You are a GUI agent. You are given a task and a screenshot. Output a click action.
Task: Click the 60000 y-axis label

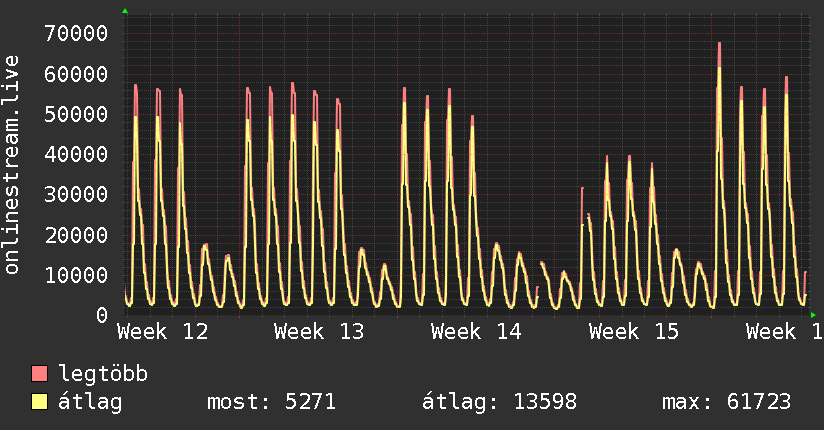click(76, 74)
